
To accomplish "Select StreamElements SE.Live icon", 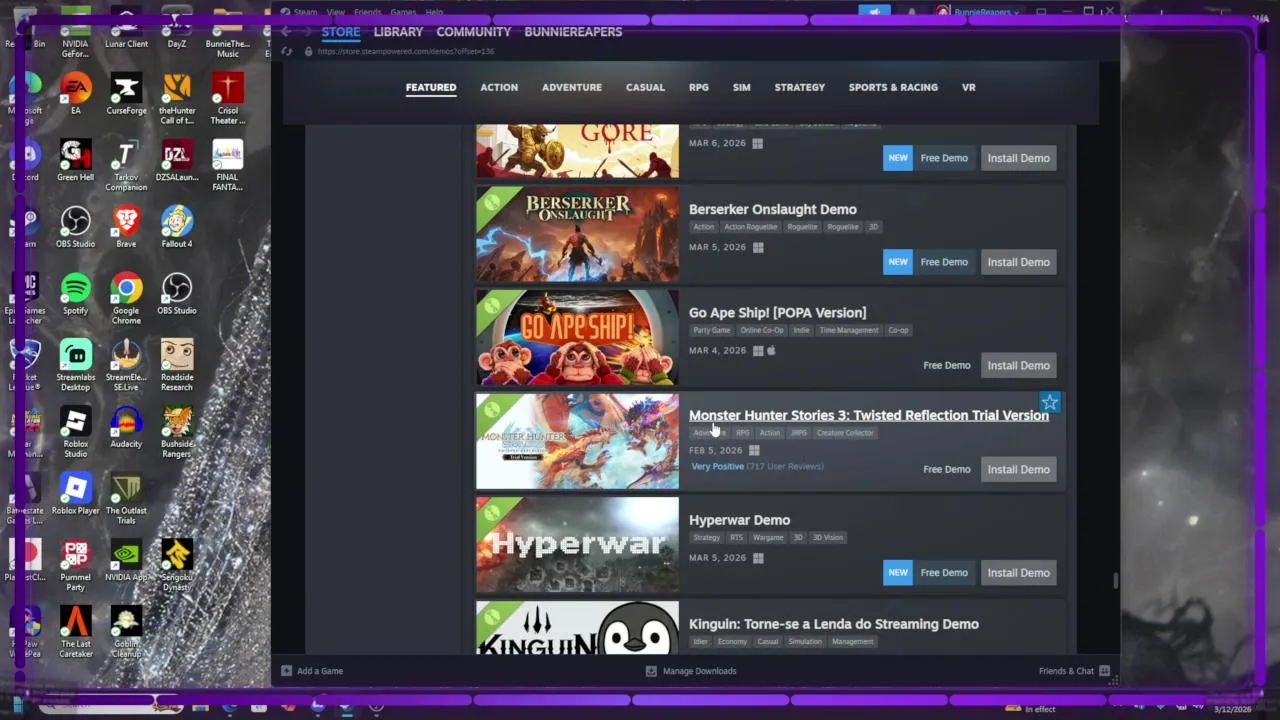I will (x=126, y=366).
